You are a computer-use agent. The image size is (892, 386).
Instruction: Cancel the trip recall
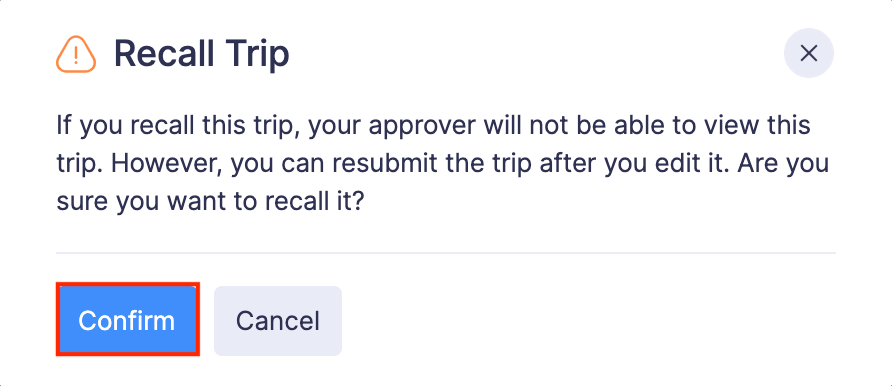coord(278,321)
